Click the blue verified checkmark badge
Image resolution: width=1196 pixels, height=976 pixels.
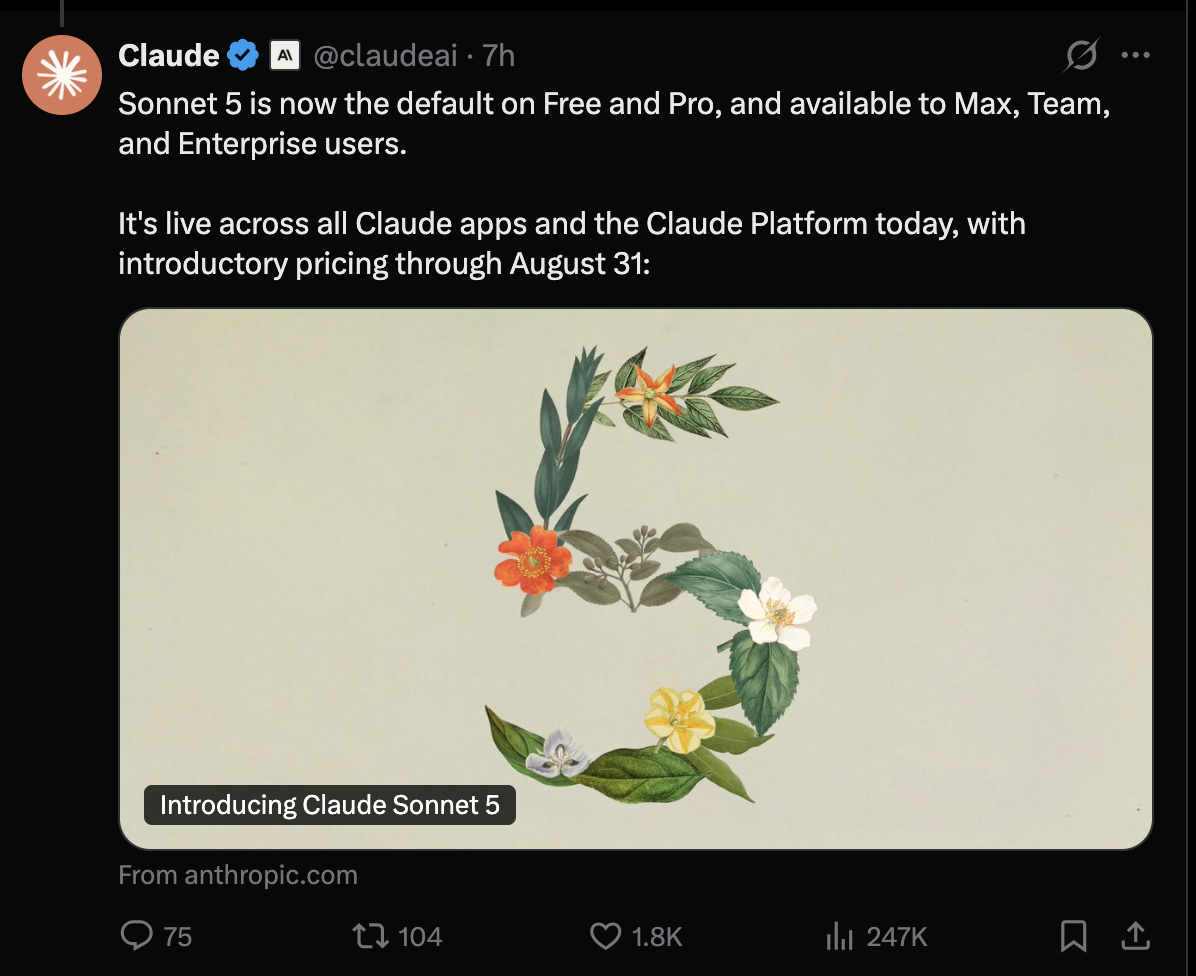(243, 55)
